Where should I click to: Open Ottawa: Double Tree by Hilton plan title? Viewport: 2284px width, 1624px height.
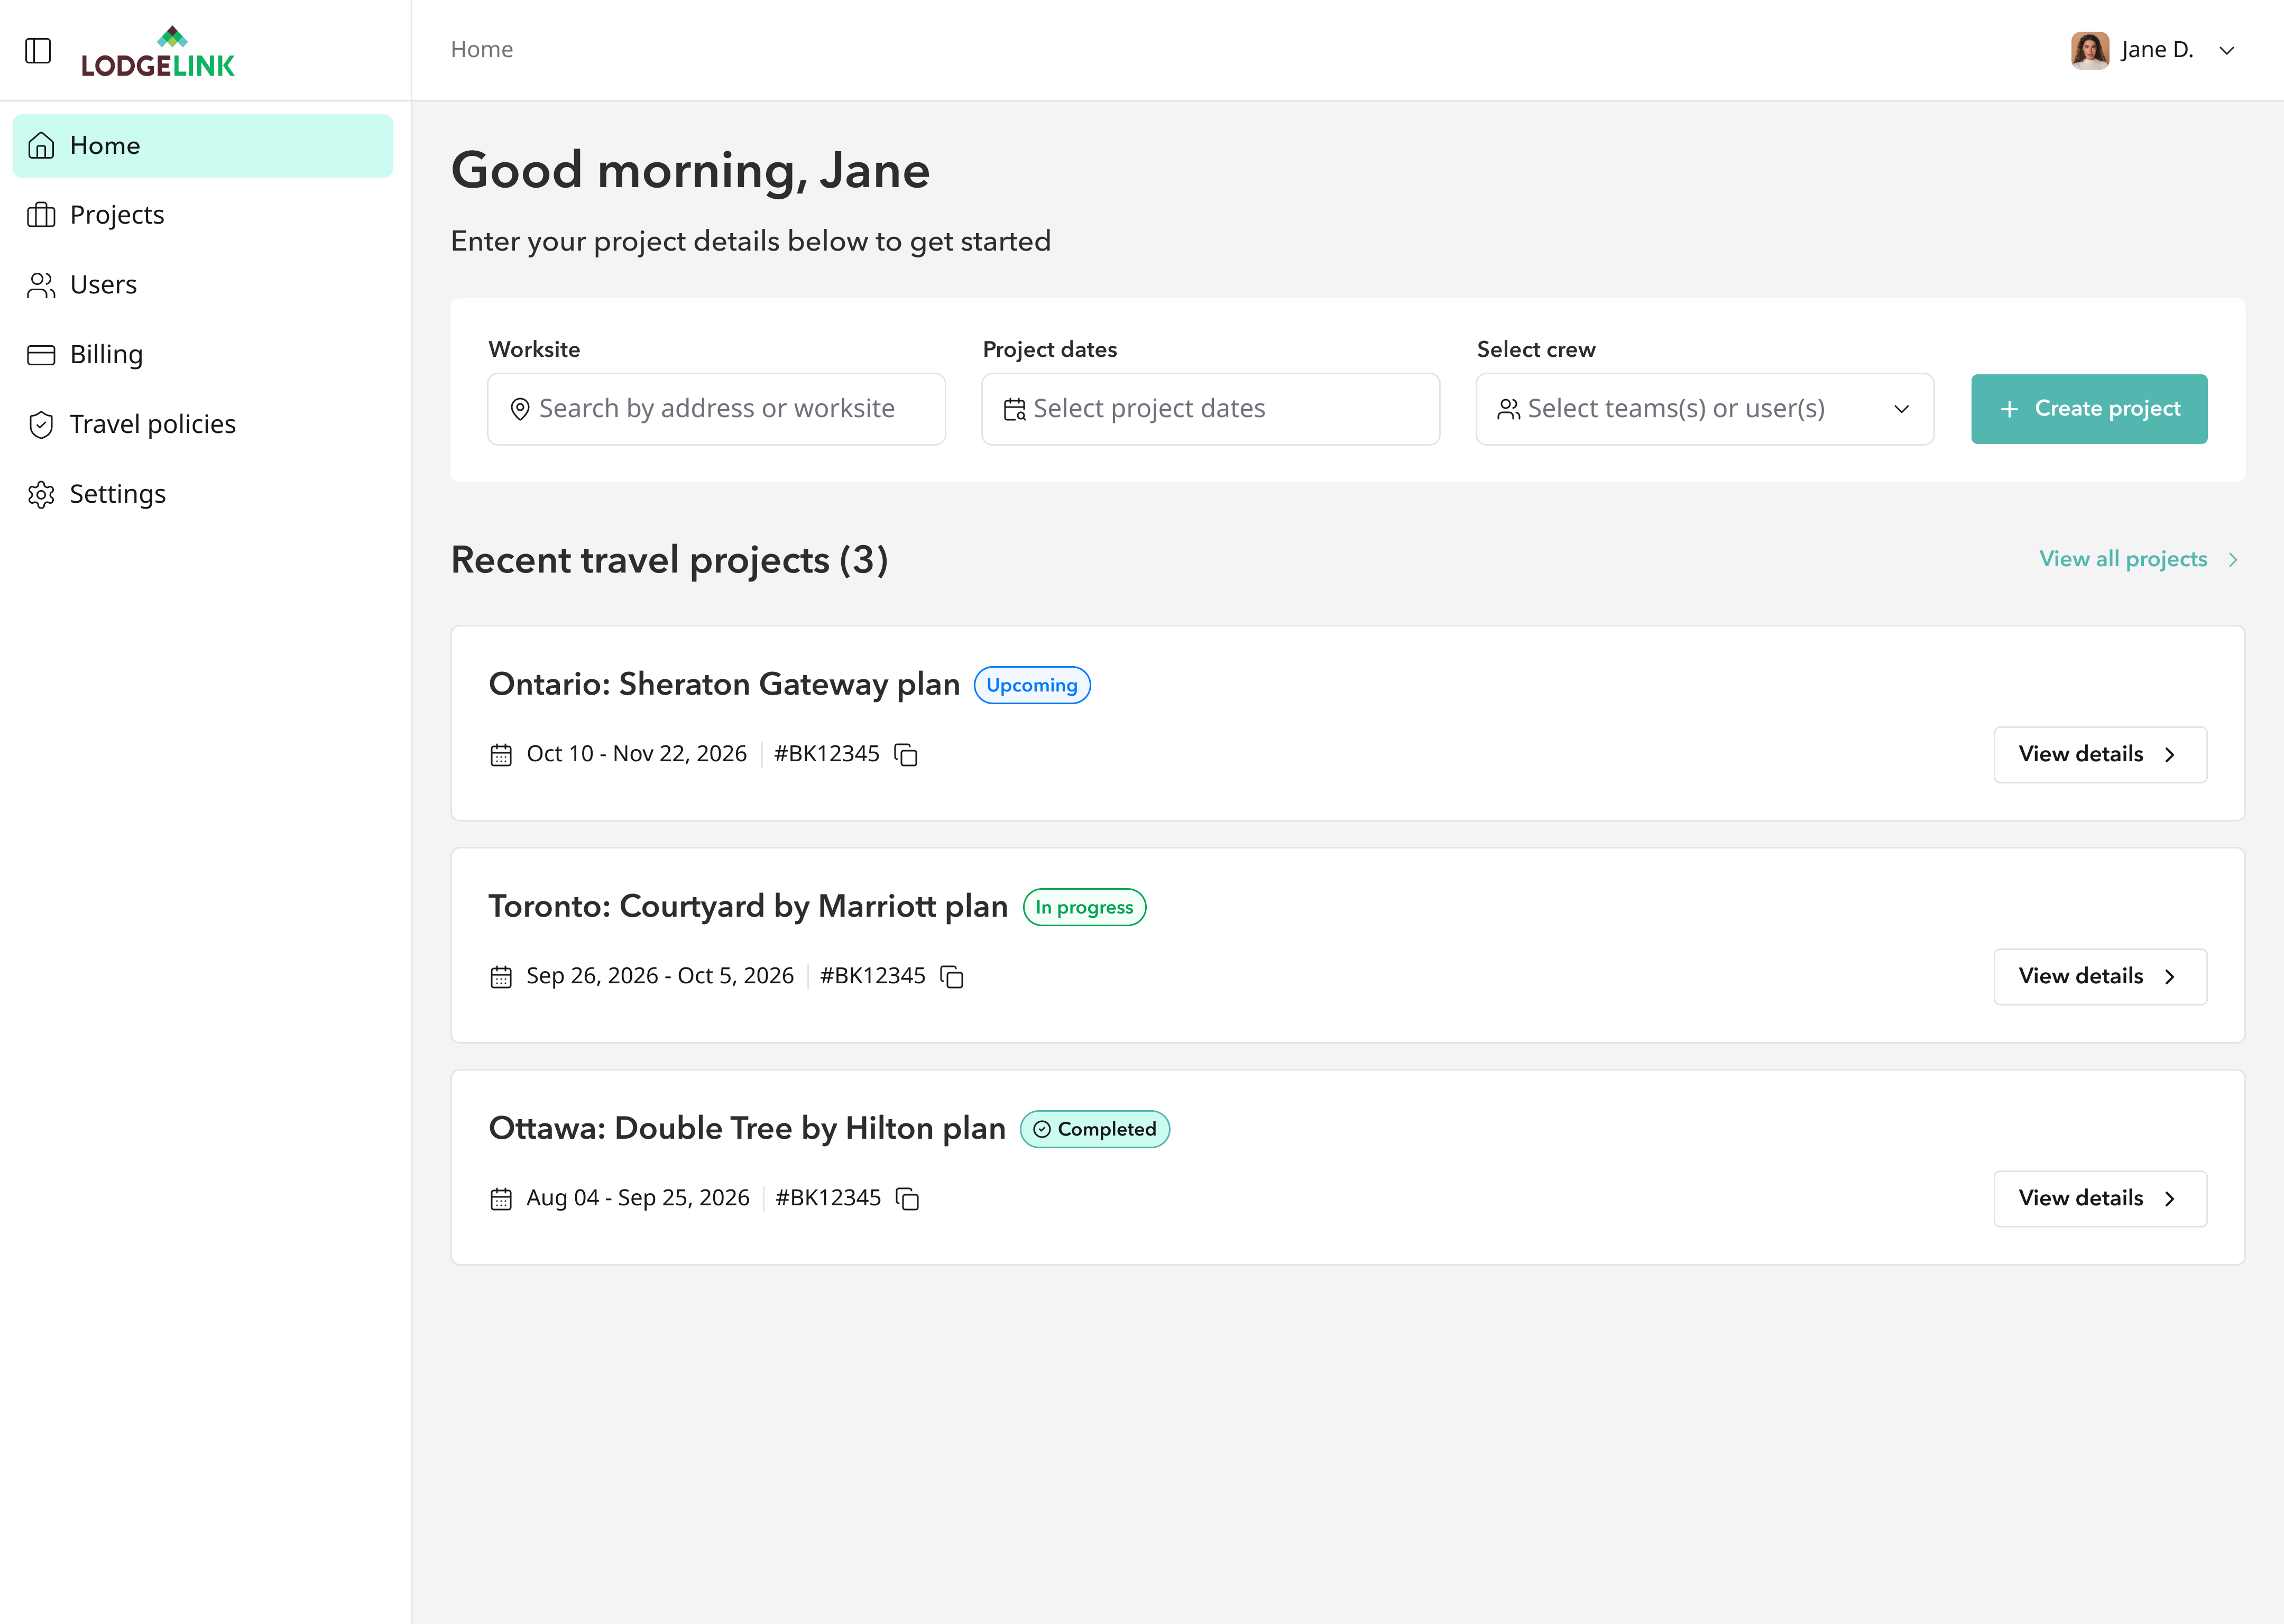pos(747,1128)
